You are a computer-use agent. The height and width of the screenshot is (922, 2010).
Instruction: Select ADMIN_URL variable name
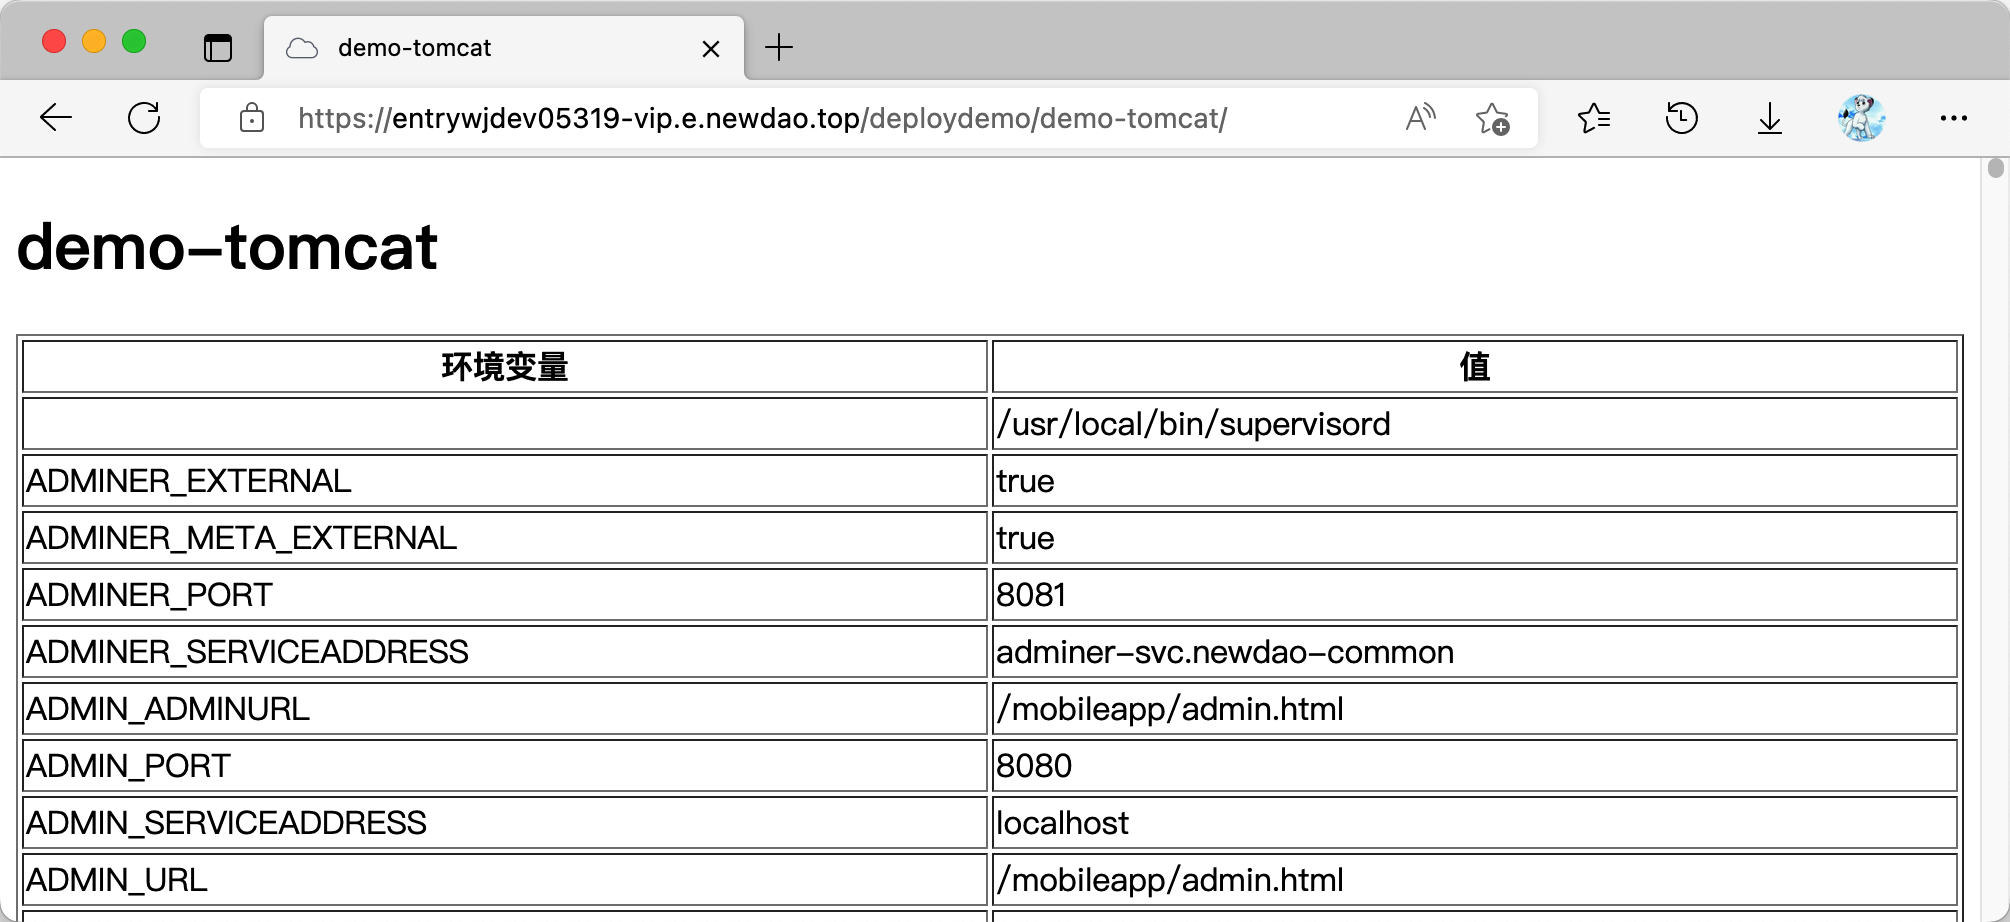click(x=117, y=880)
